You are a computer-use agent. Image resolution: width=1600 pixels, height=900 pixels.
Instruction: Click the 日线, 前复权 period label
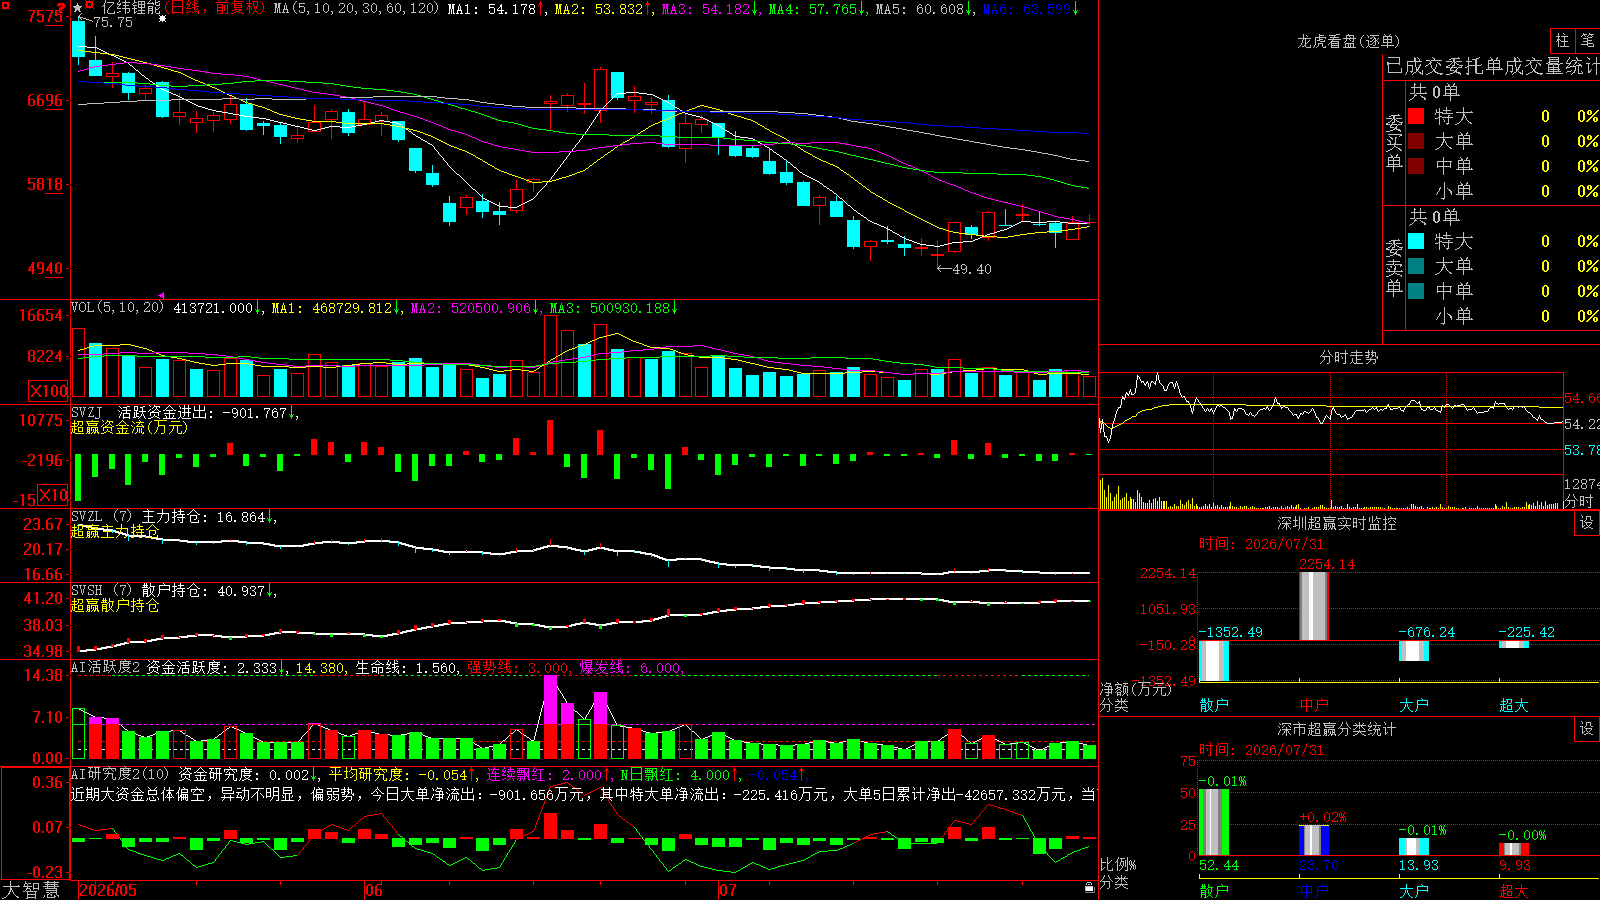click(x=216, y=8)
